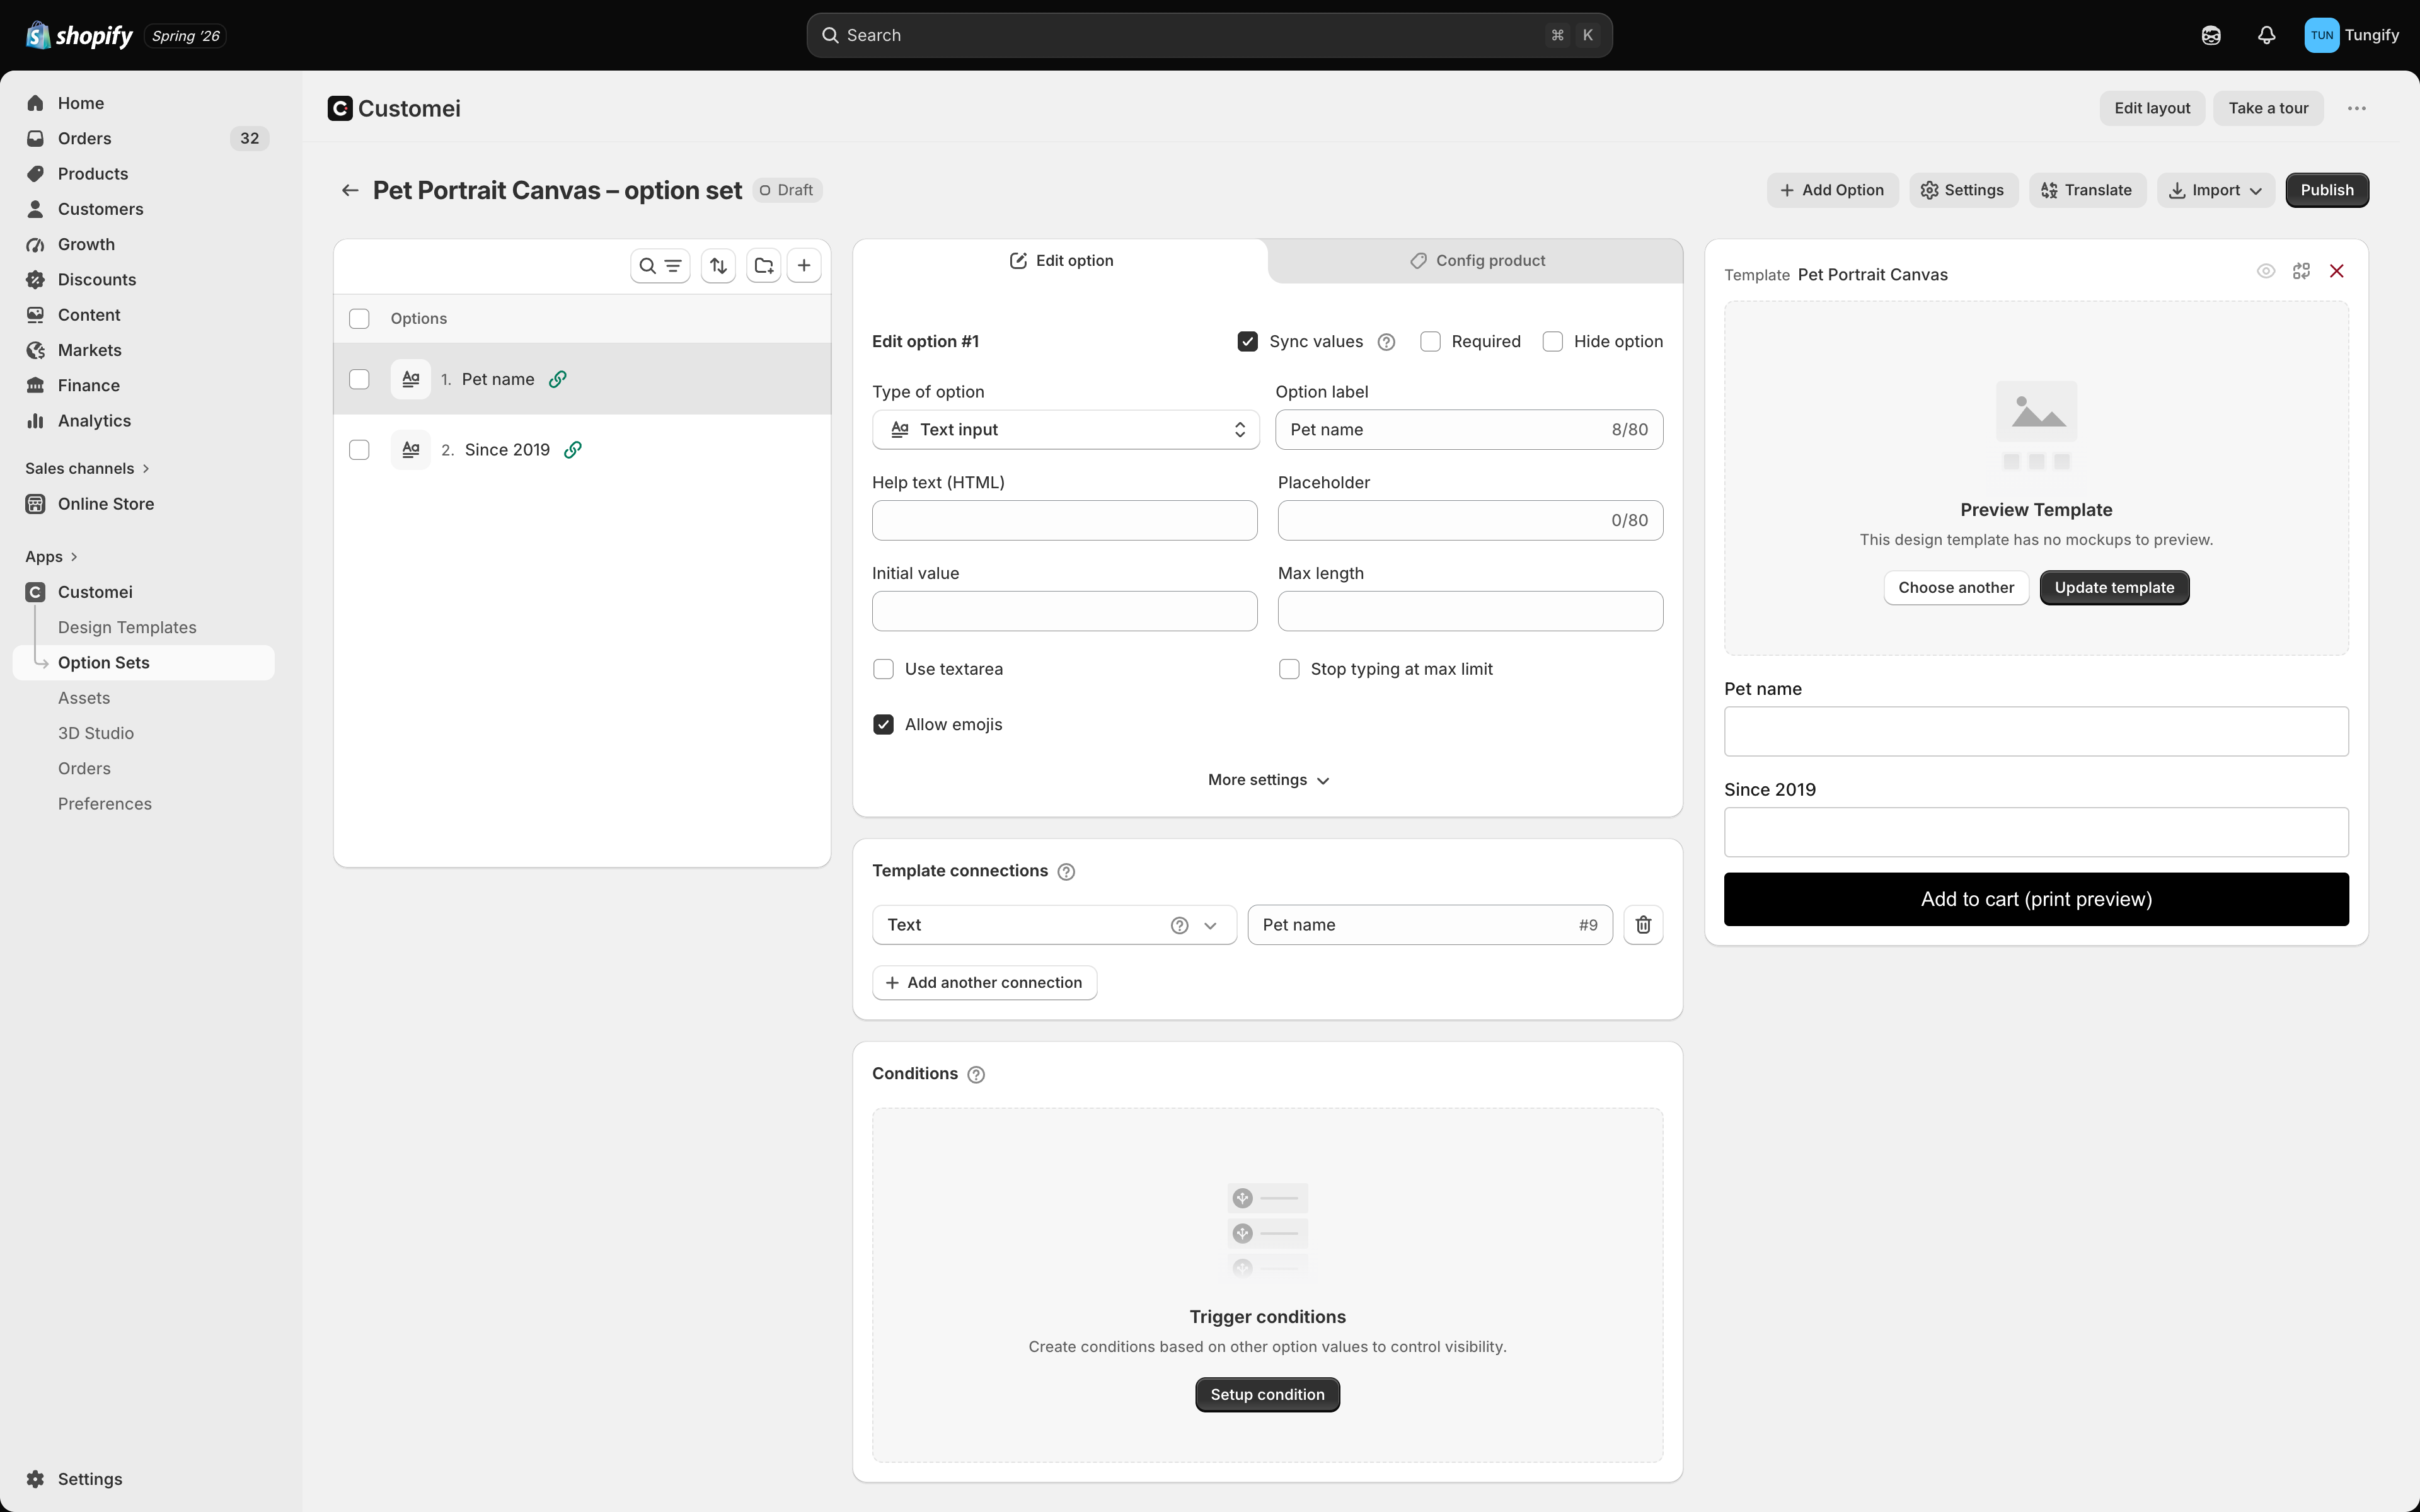Image resolution: width=2420 pixels, height=1512 pixels.
Task: Click the Conditions help icon
Action: pyautogui.click(x=976, y=1075)
